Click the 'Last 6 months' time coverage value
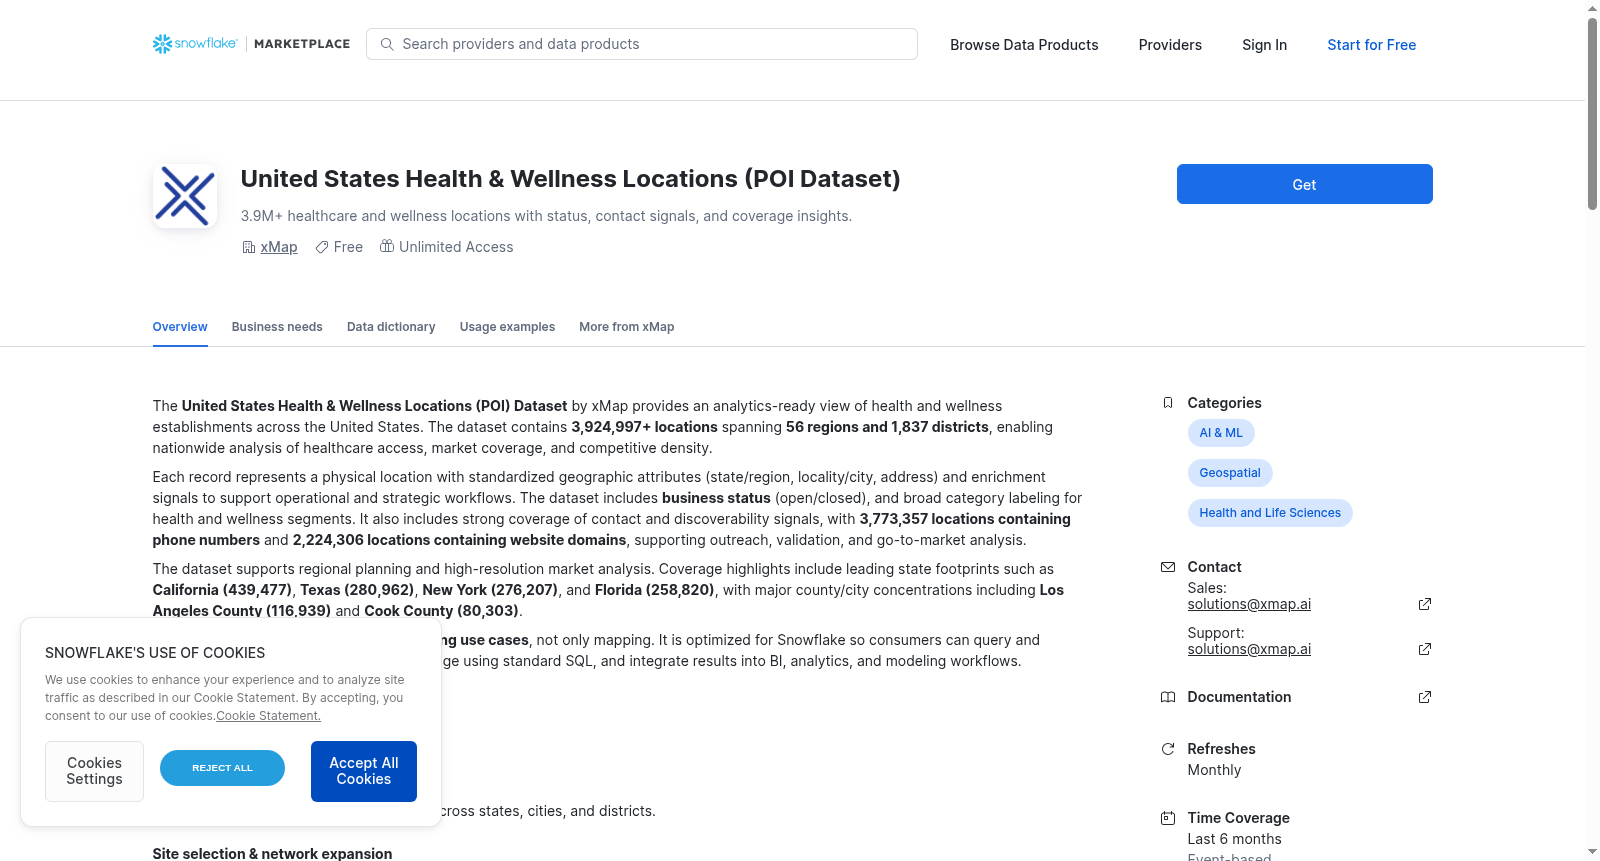The width and height of the screenshot is (1600, 861). 1234,839
